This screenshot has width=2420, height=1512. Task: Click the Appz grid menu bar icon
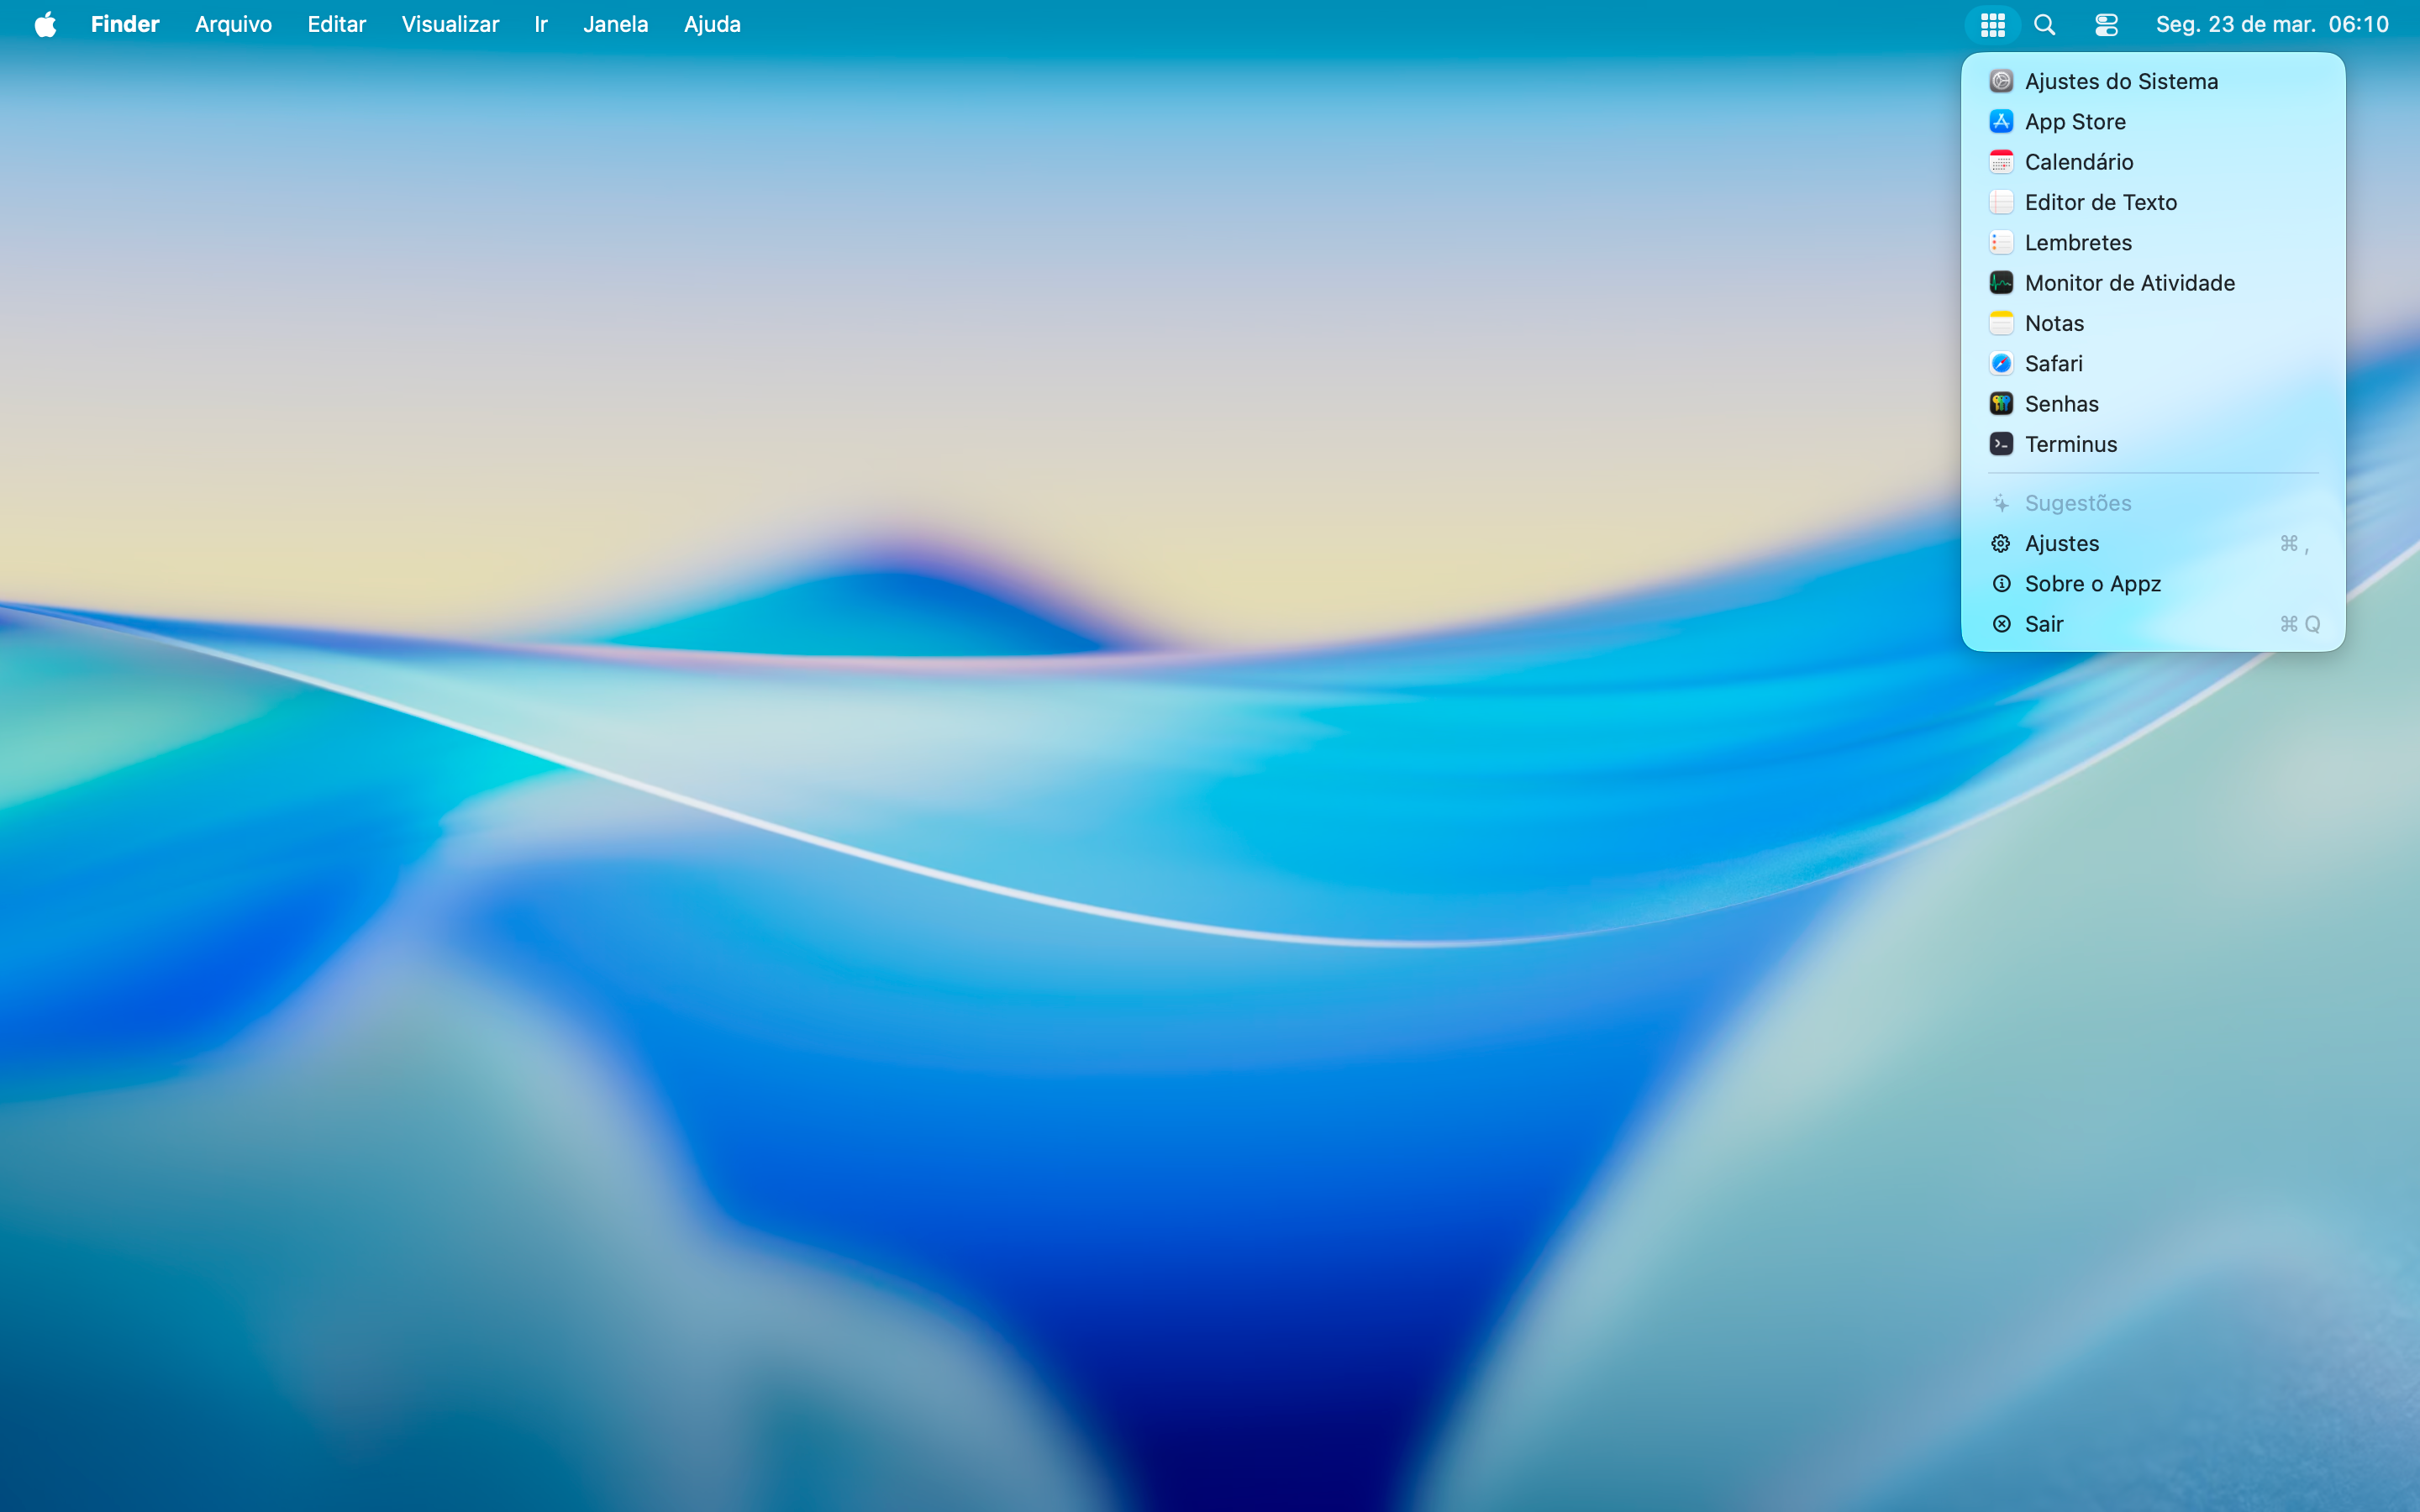tap(1992, 25)
